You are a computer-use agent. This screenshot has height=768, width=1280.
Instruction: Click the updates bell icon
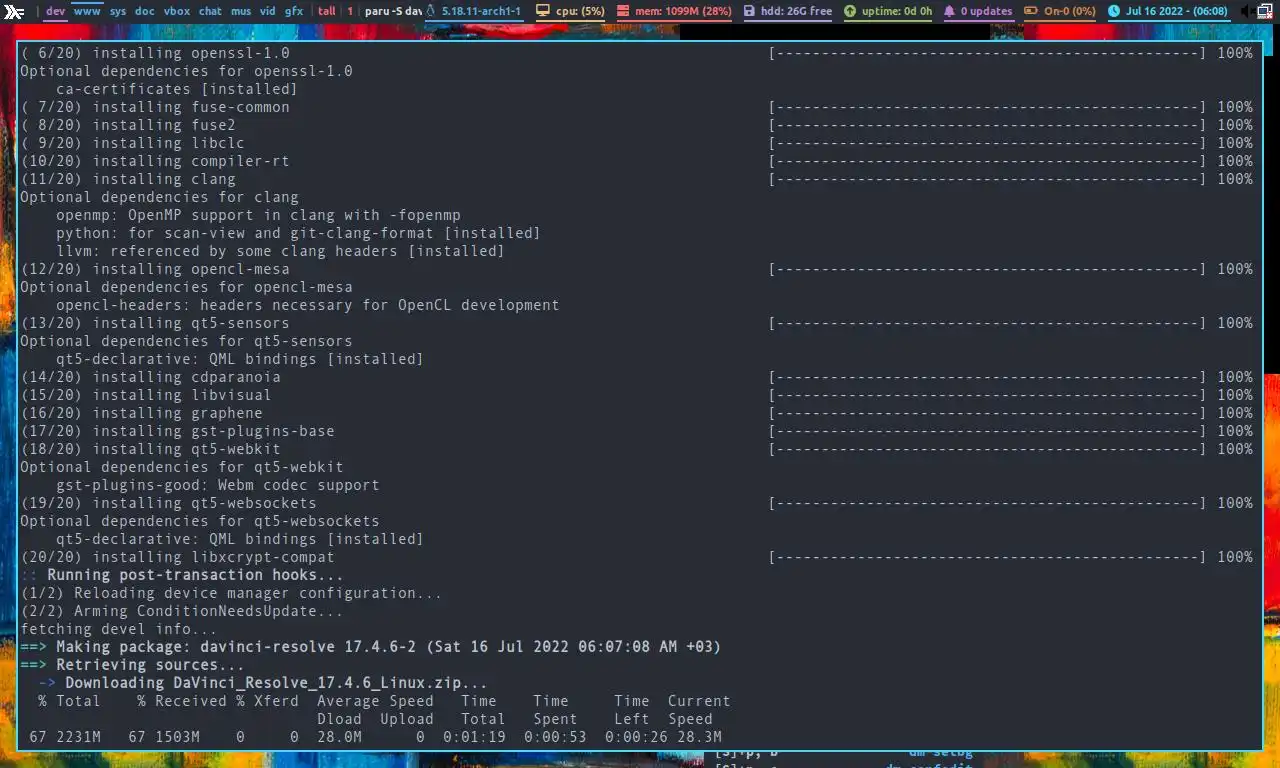(950, 12)
